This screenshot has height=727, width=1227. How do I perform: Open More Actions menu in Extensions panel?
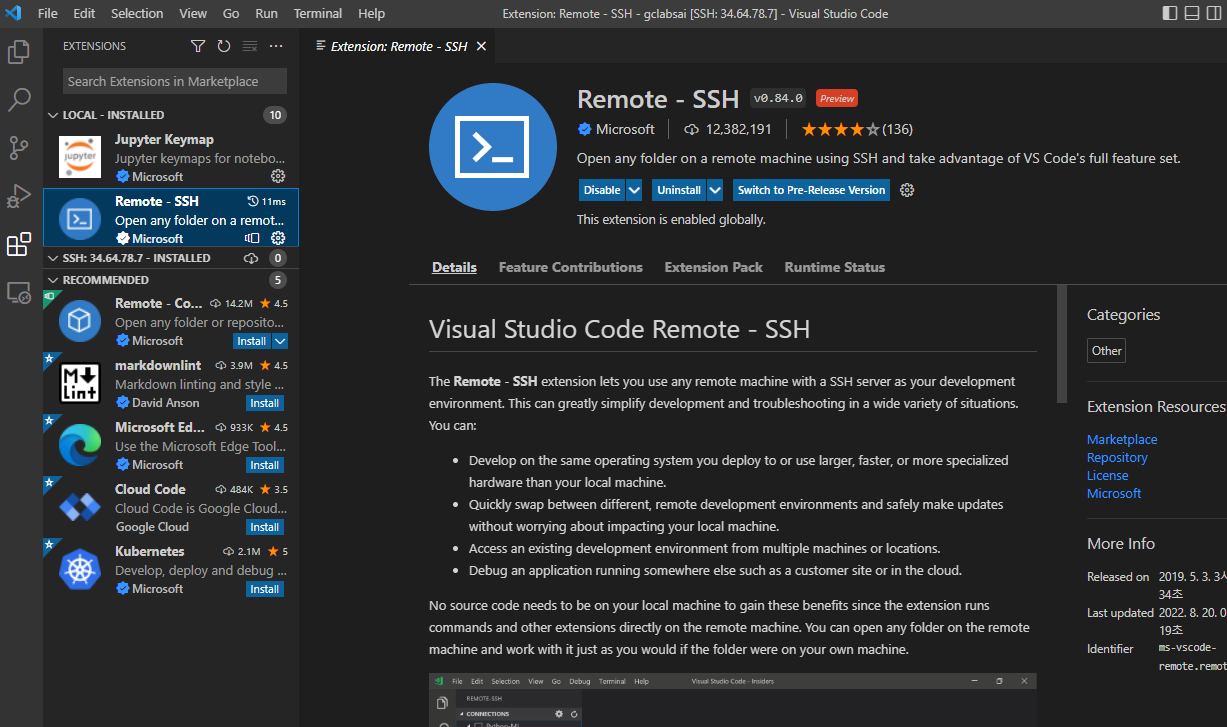click(x=275, y=45)
